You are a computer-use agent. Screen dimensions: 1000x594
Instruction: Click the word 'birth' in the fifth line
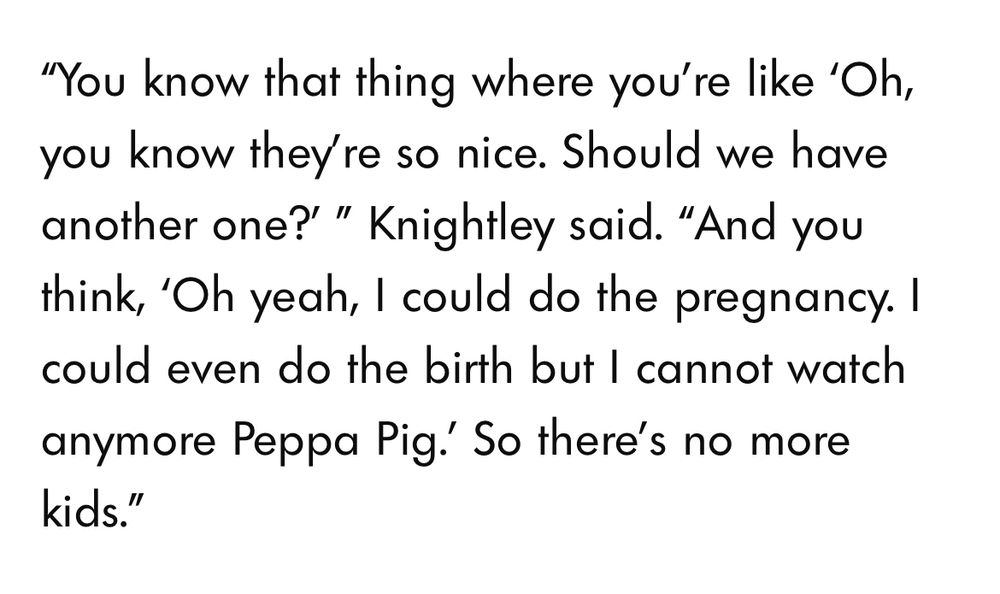[469, 368]
